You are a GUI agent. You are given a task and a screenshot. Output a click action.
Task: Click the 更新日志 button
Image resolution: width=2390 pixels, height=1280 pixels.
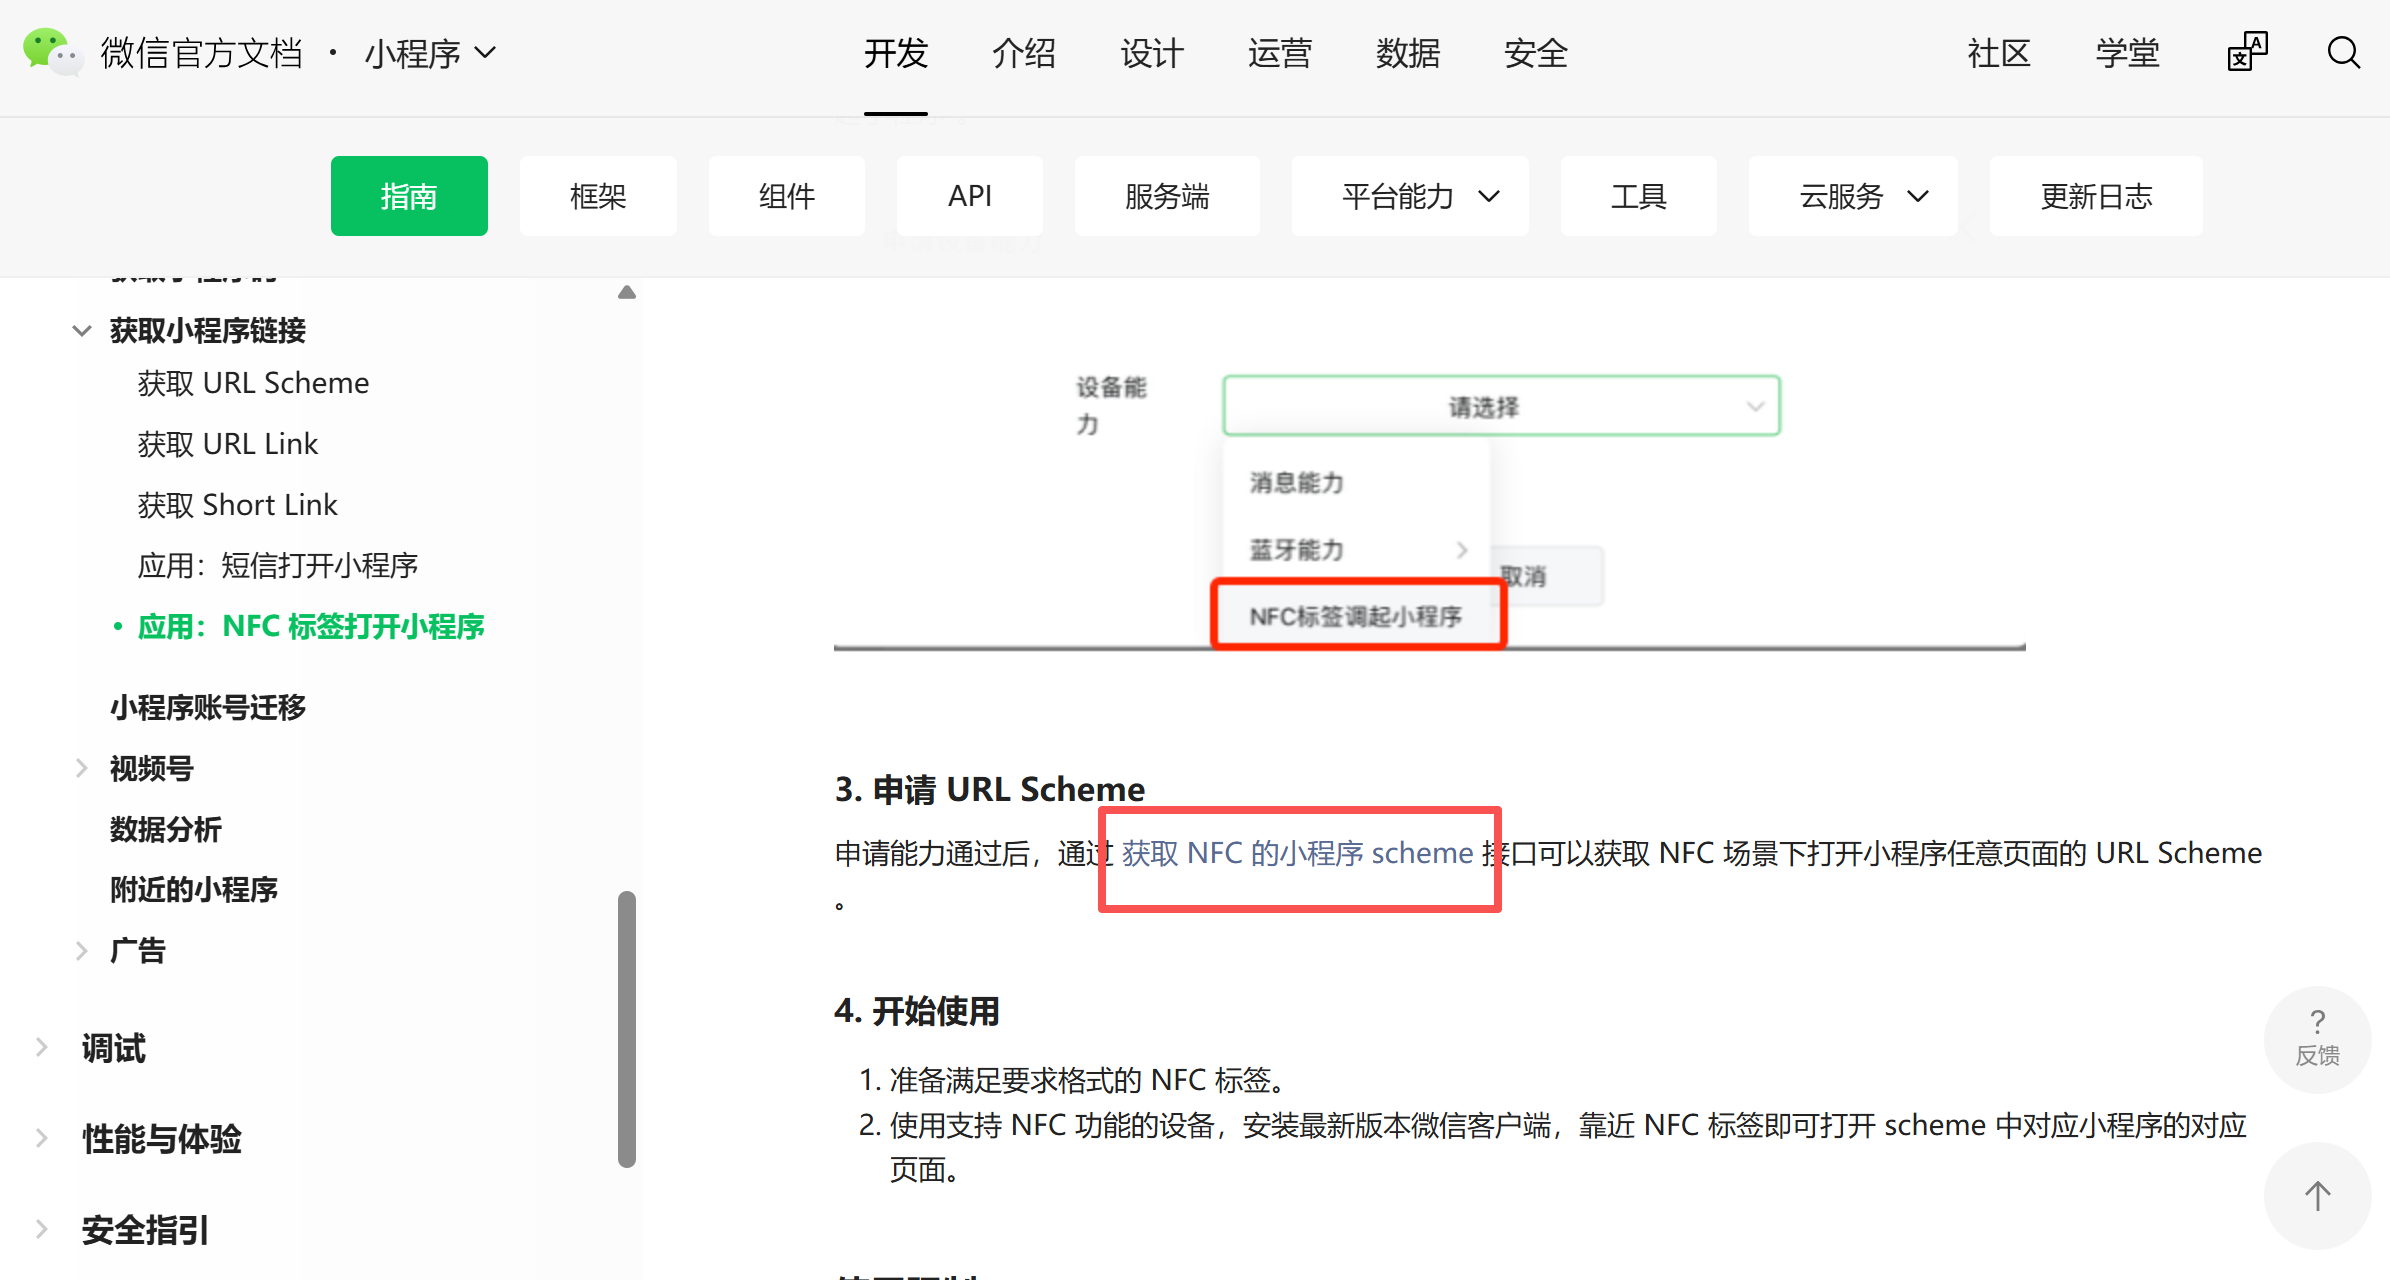point(2096,196)
